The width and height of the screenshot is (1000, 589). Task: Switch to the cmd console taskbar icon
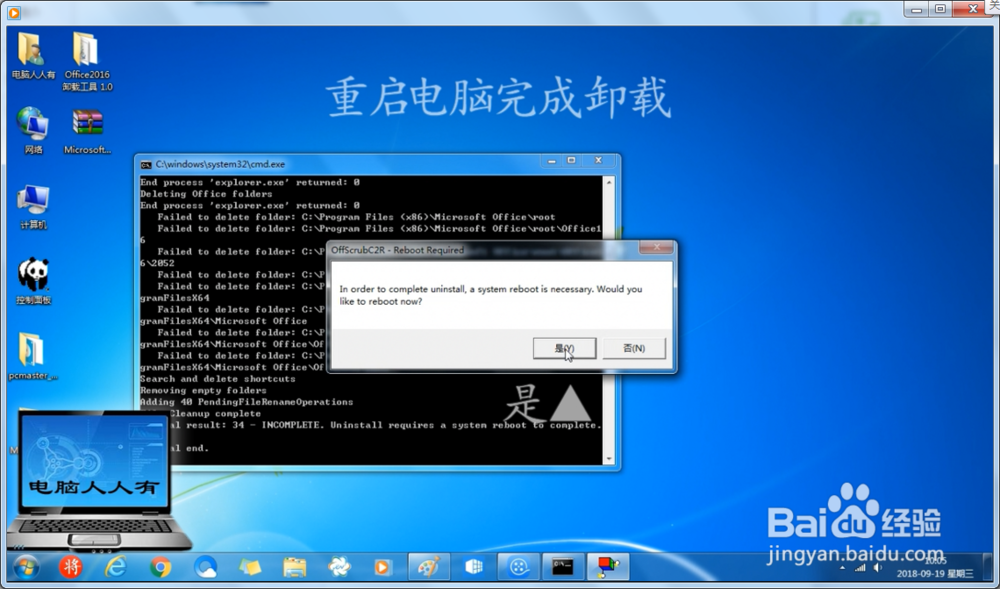563,567
